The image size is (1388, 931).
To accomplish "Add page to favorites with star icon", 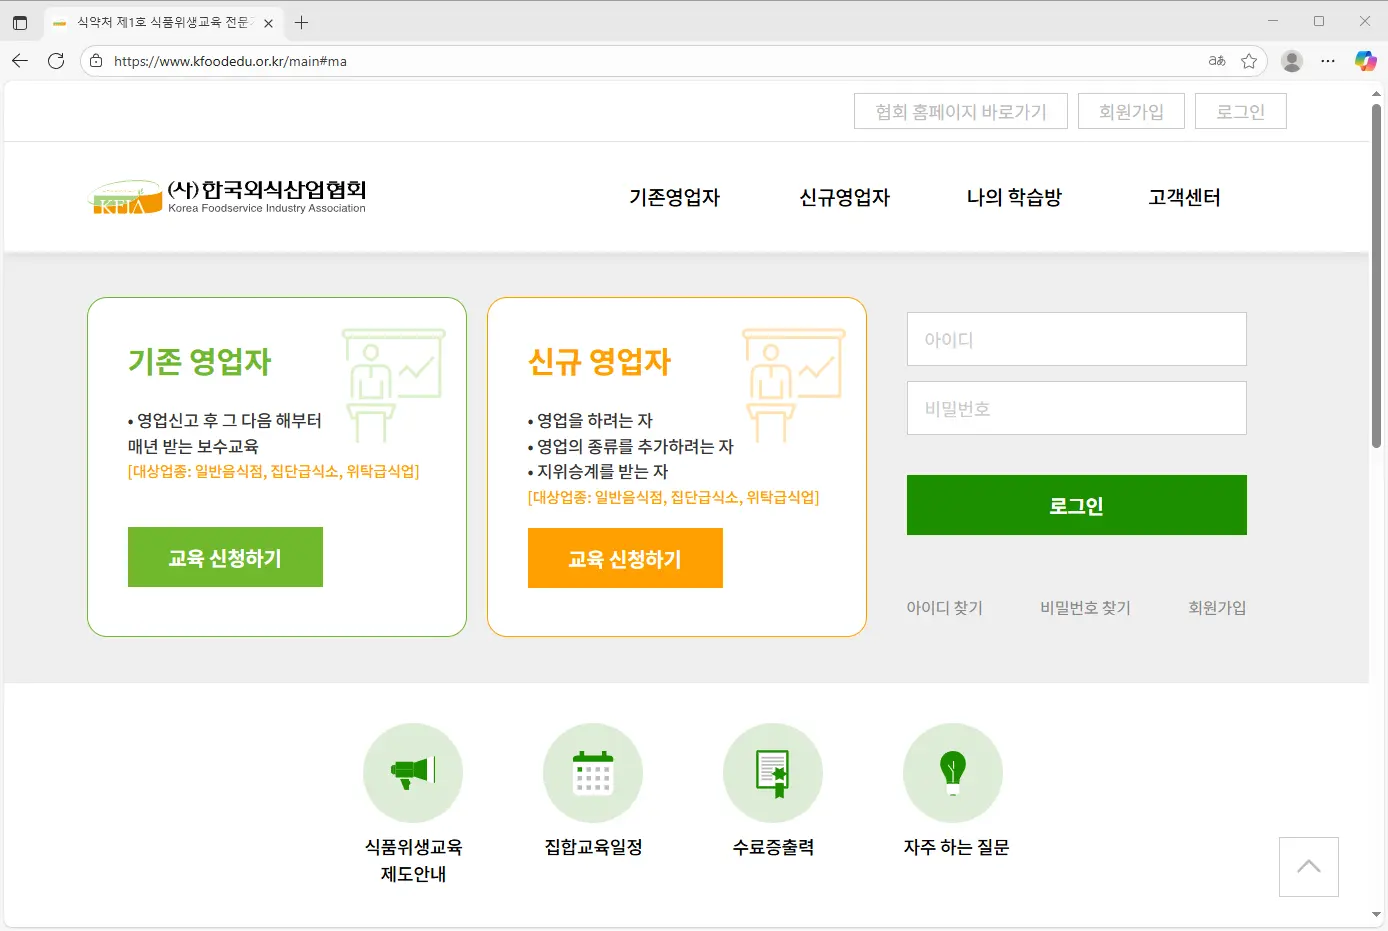I will pos(1249,61).
